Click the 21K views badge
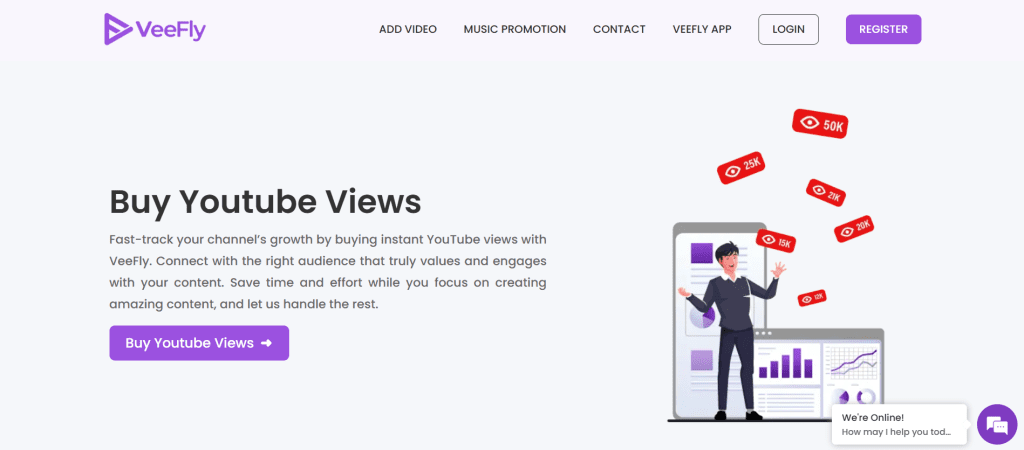This screenshot has width=1024, height=450. [x=826, y=193]
